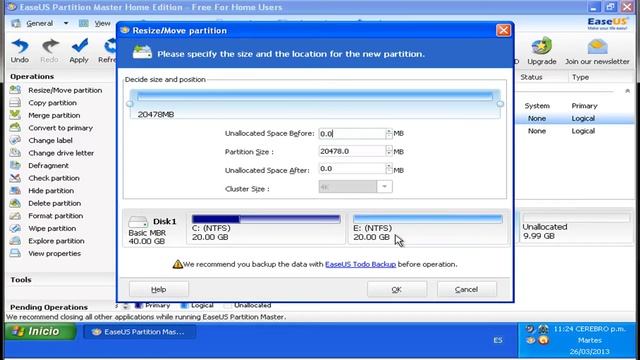Image resolution: width=640 pixels, height=360 pixels.
Task: Click the Disk1 drive icon
Action: pos(138,222)
